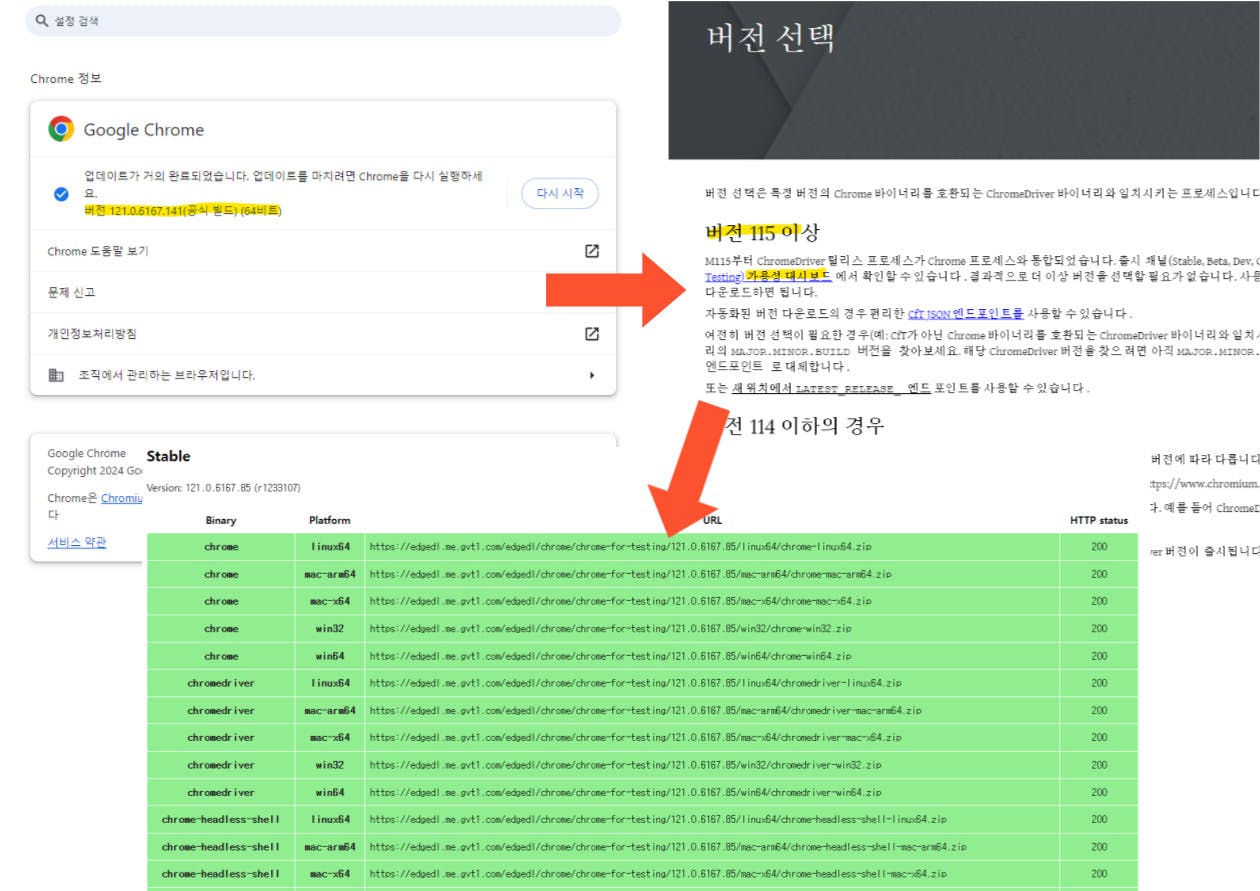Click chrome binary cell in mac-x64 row
This screenshot has width=1260, height=891.
pyautogui.click(x=221, y=601)
